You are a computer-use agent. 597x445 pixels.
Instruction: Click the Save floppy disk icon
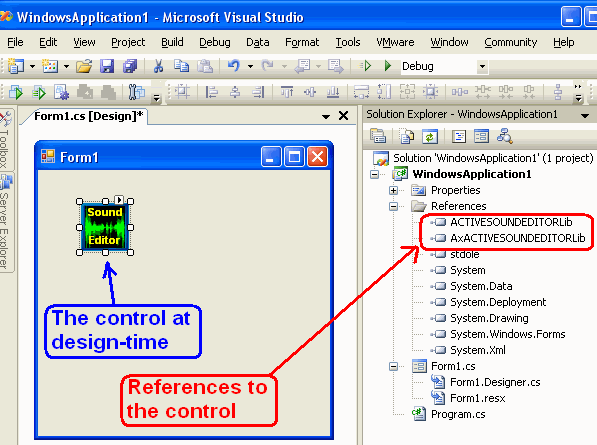(107, 66)
